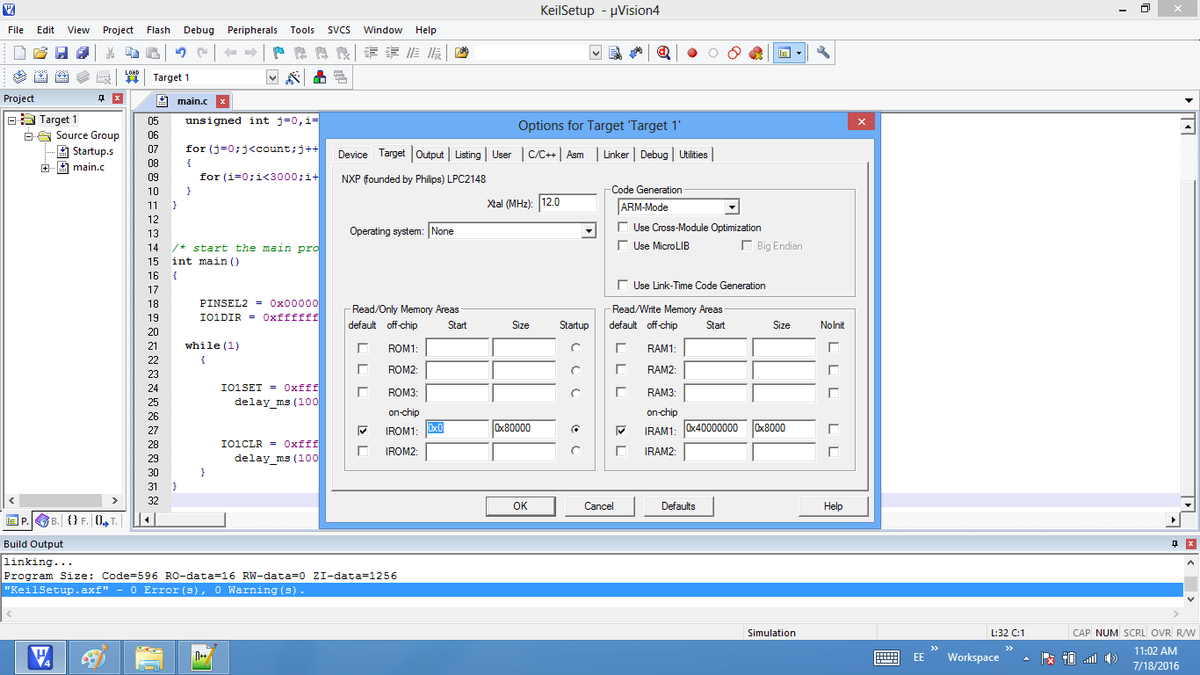The width and height of the screenshot is (1200, 675).
Task: Check Use Cross-Module Optimization option
Action: click(623, 228)
